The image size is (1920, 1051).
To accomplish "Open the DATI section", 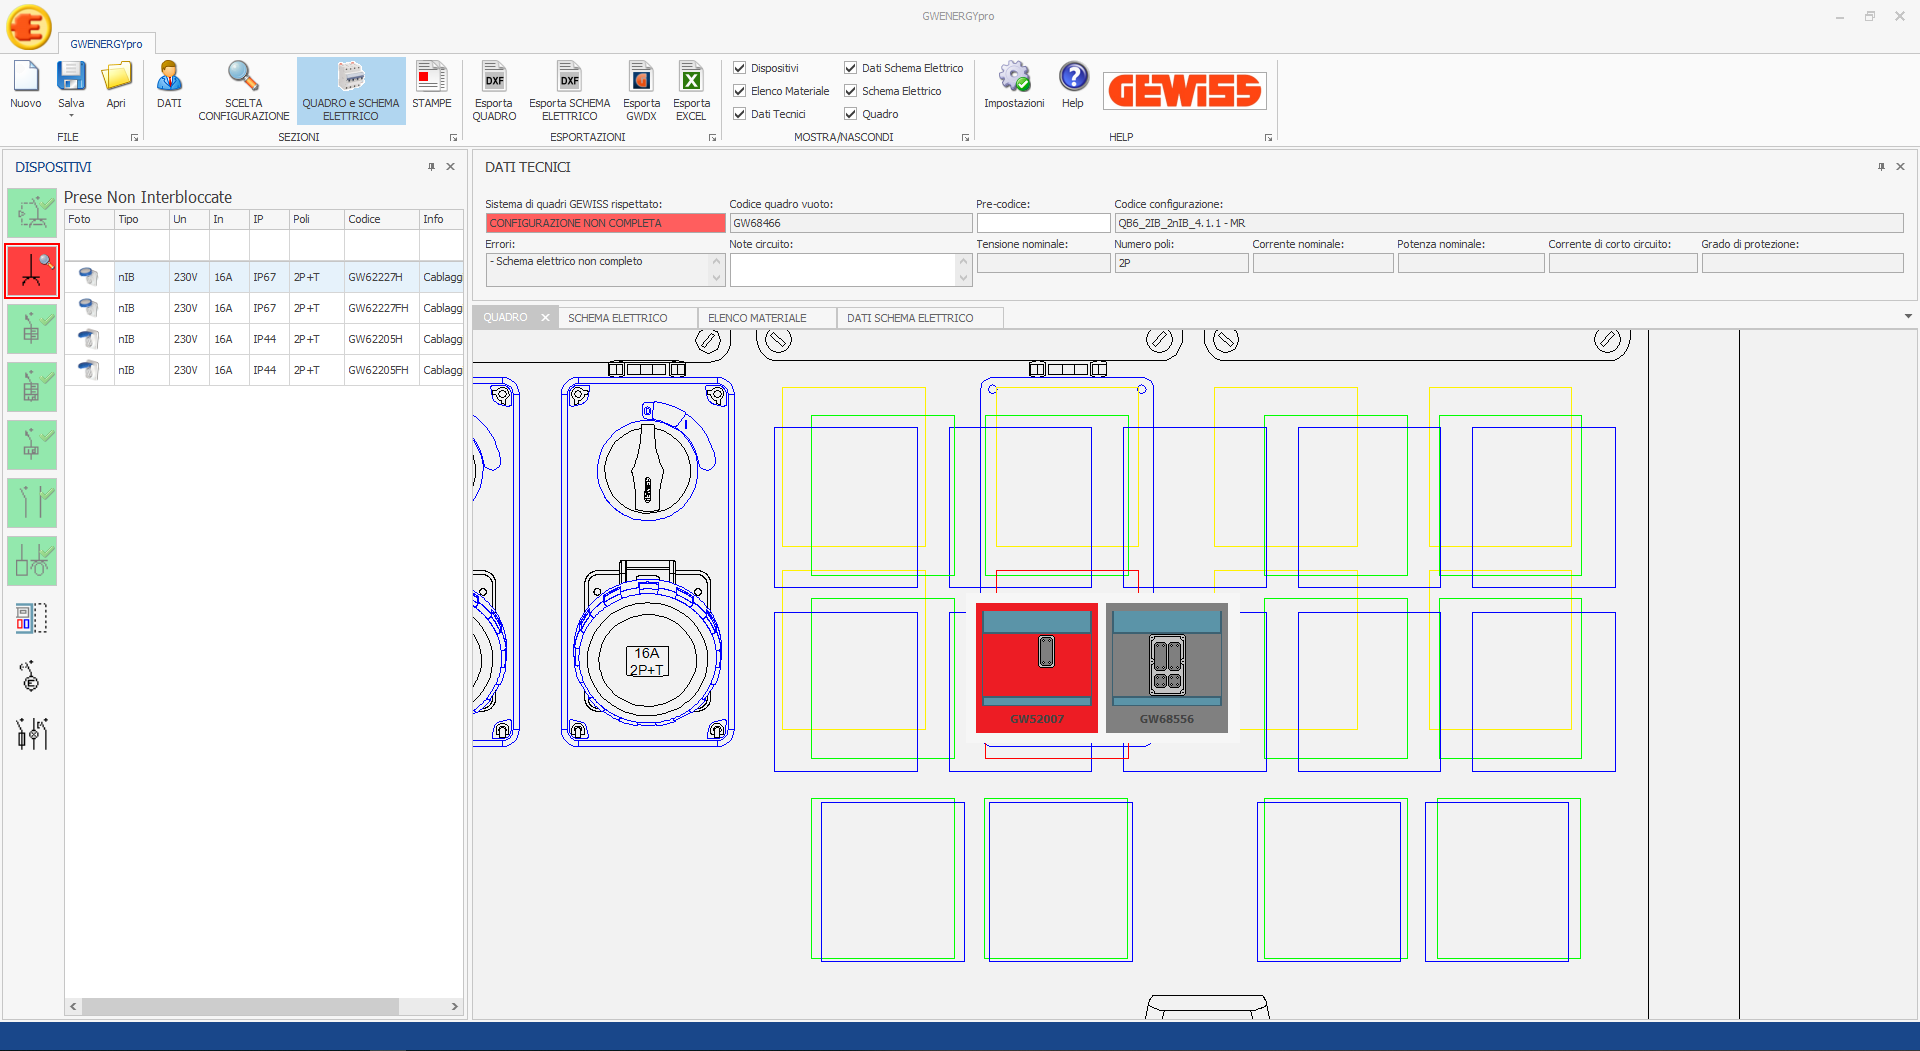I will tap(169, 85).
